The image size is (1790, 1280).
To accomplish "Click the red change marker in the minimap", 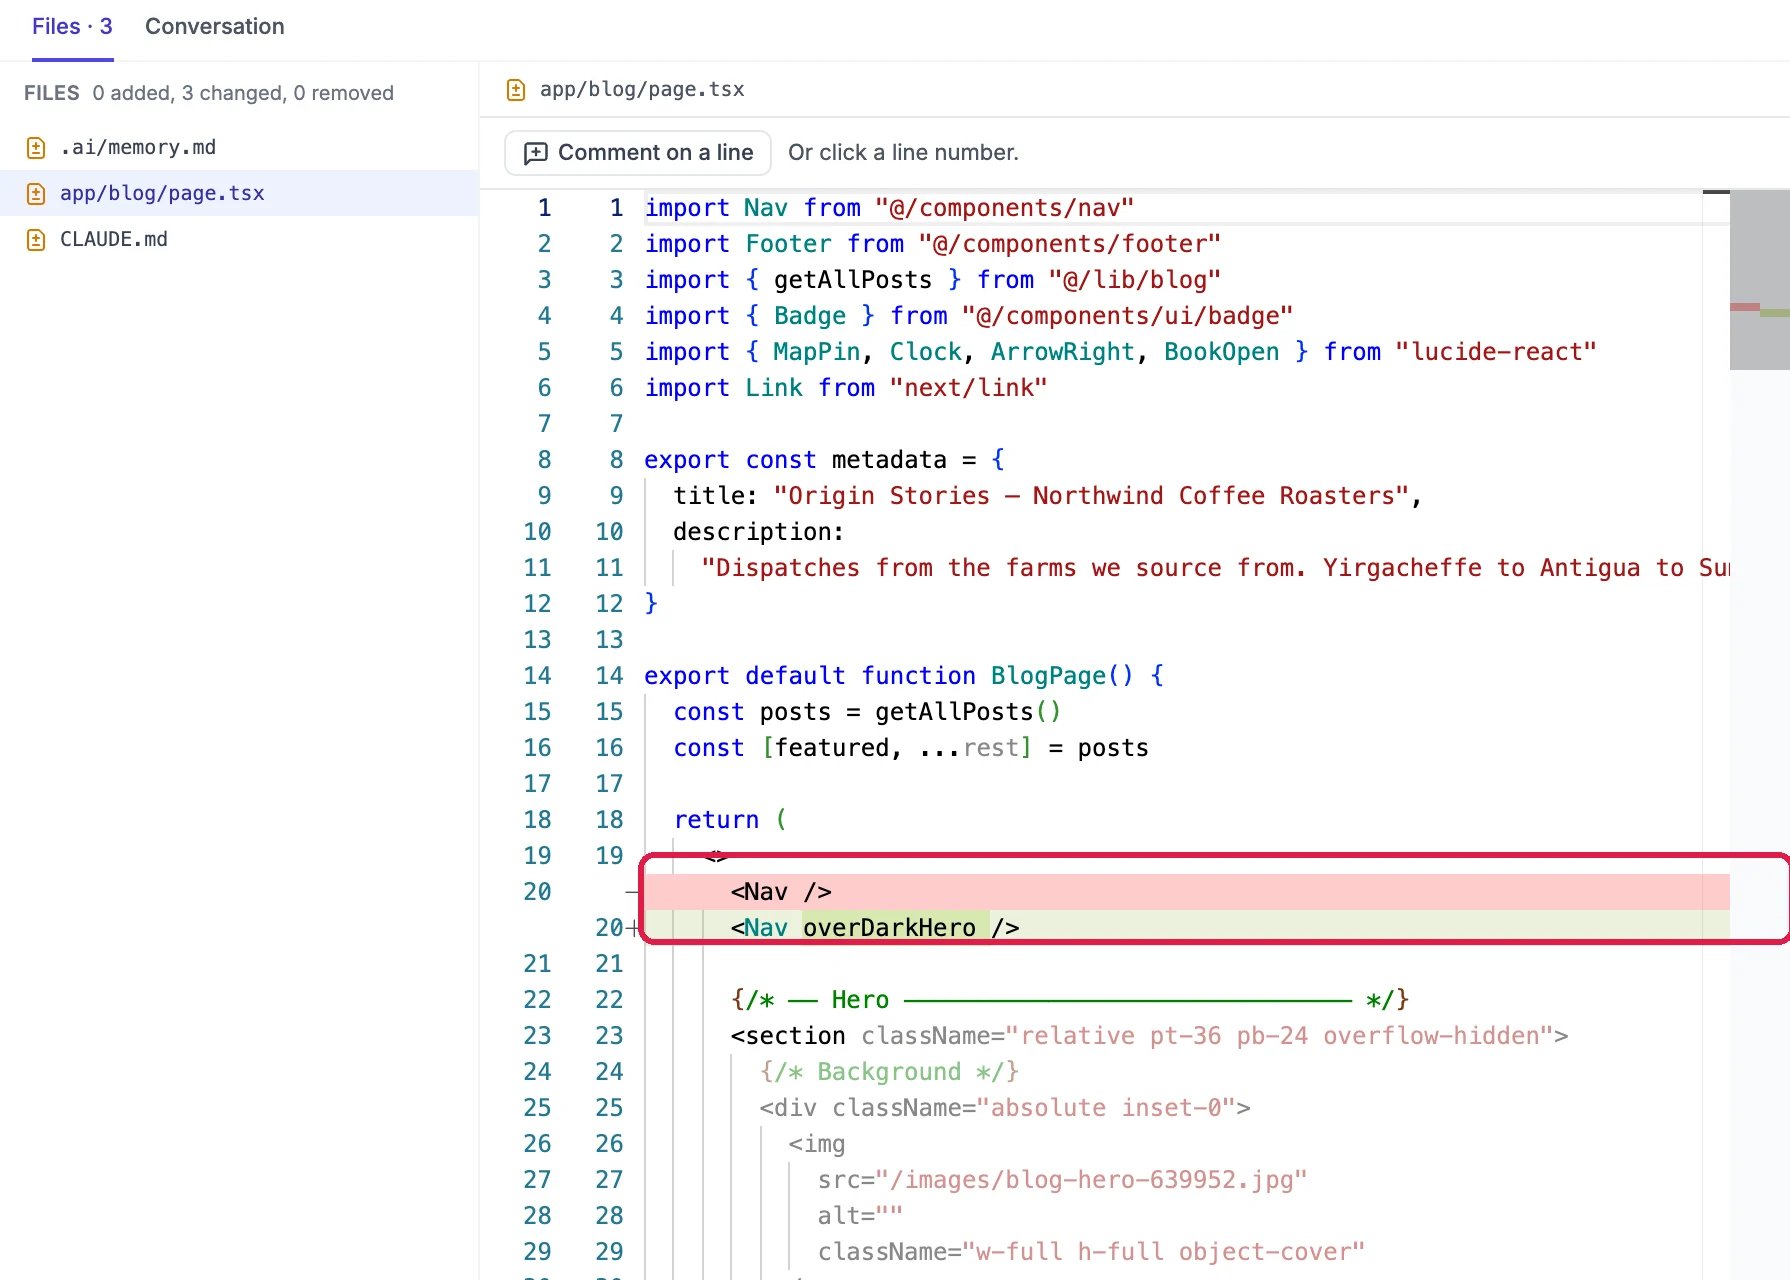I will point(1745,307).
